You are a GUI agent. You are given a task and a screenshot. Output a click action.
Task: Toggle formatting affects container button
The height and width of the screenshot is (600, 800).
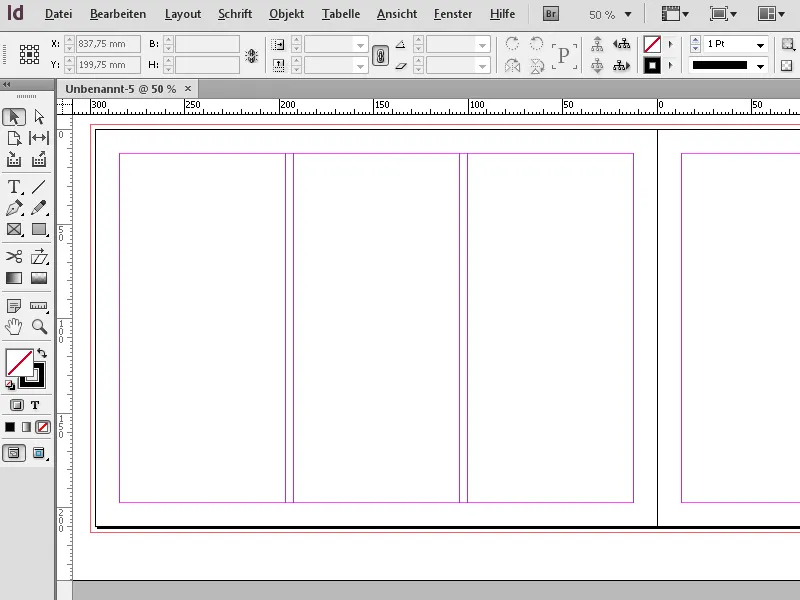pyautogui.click(x=17, y=405)
